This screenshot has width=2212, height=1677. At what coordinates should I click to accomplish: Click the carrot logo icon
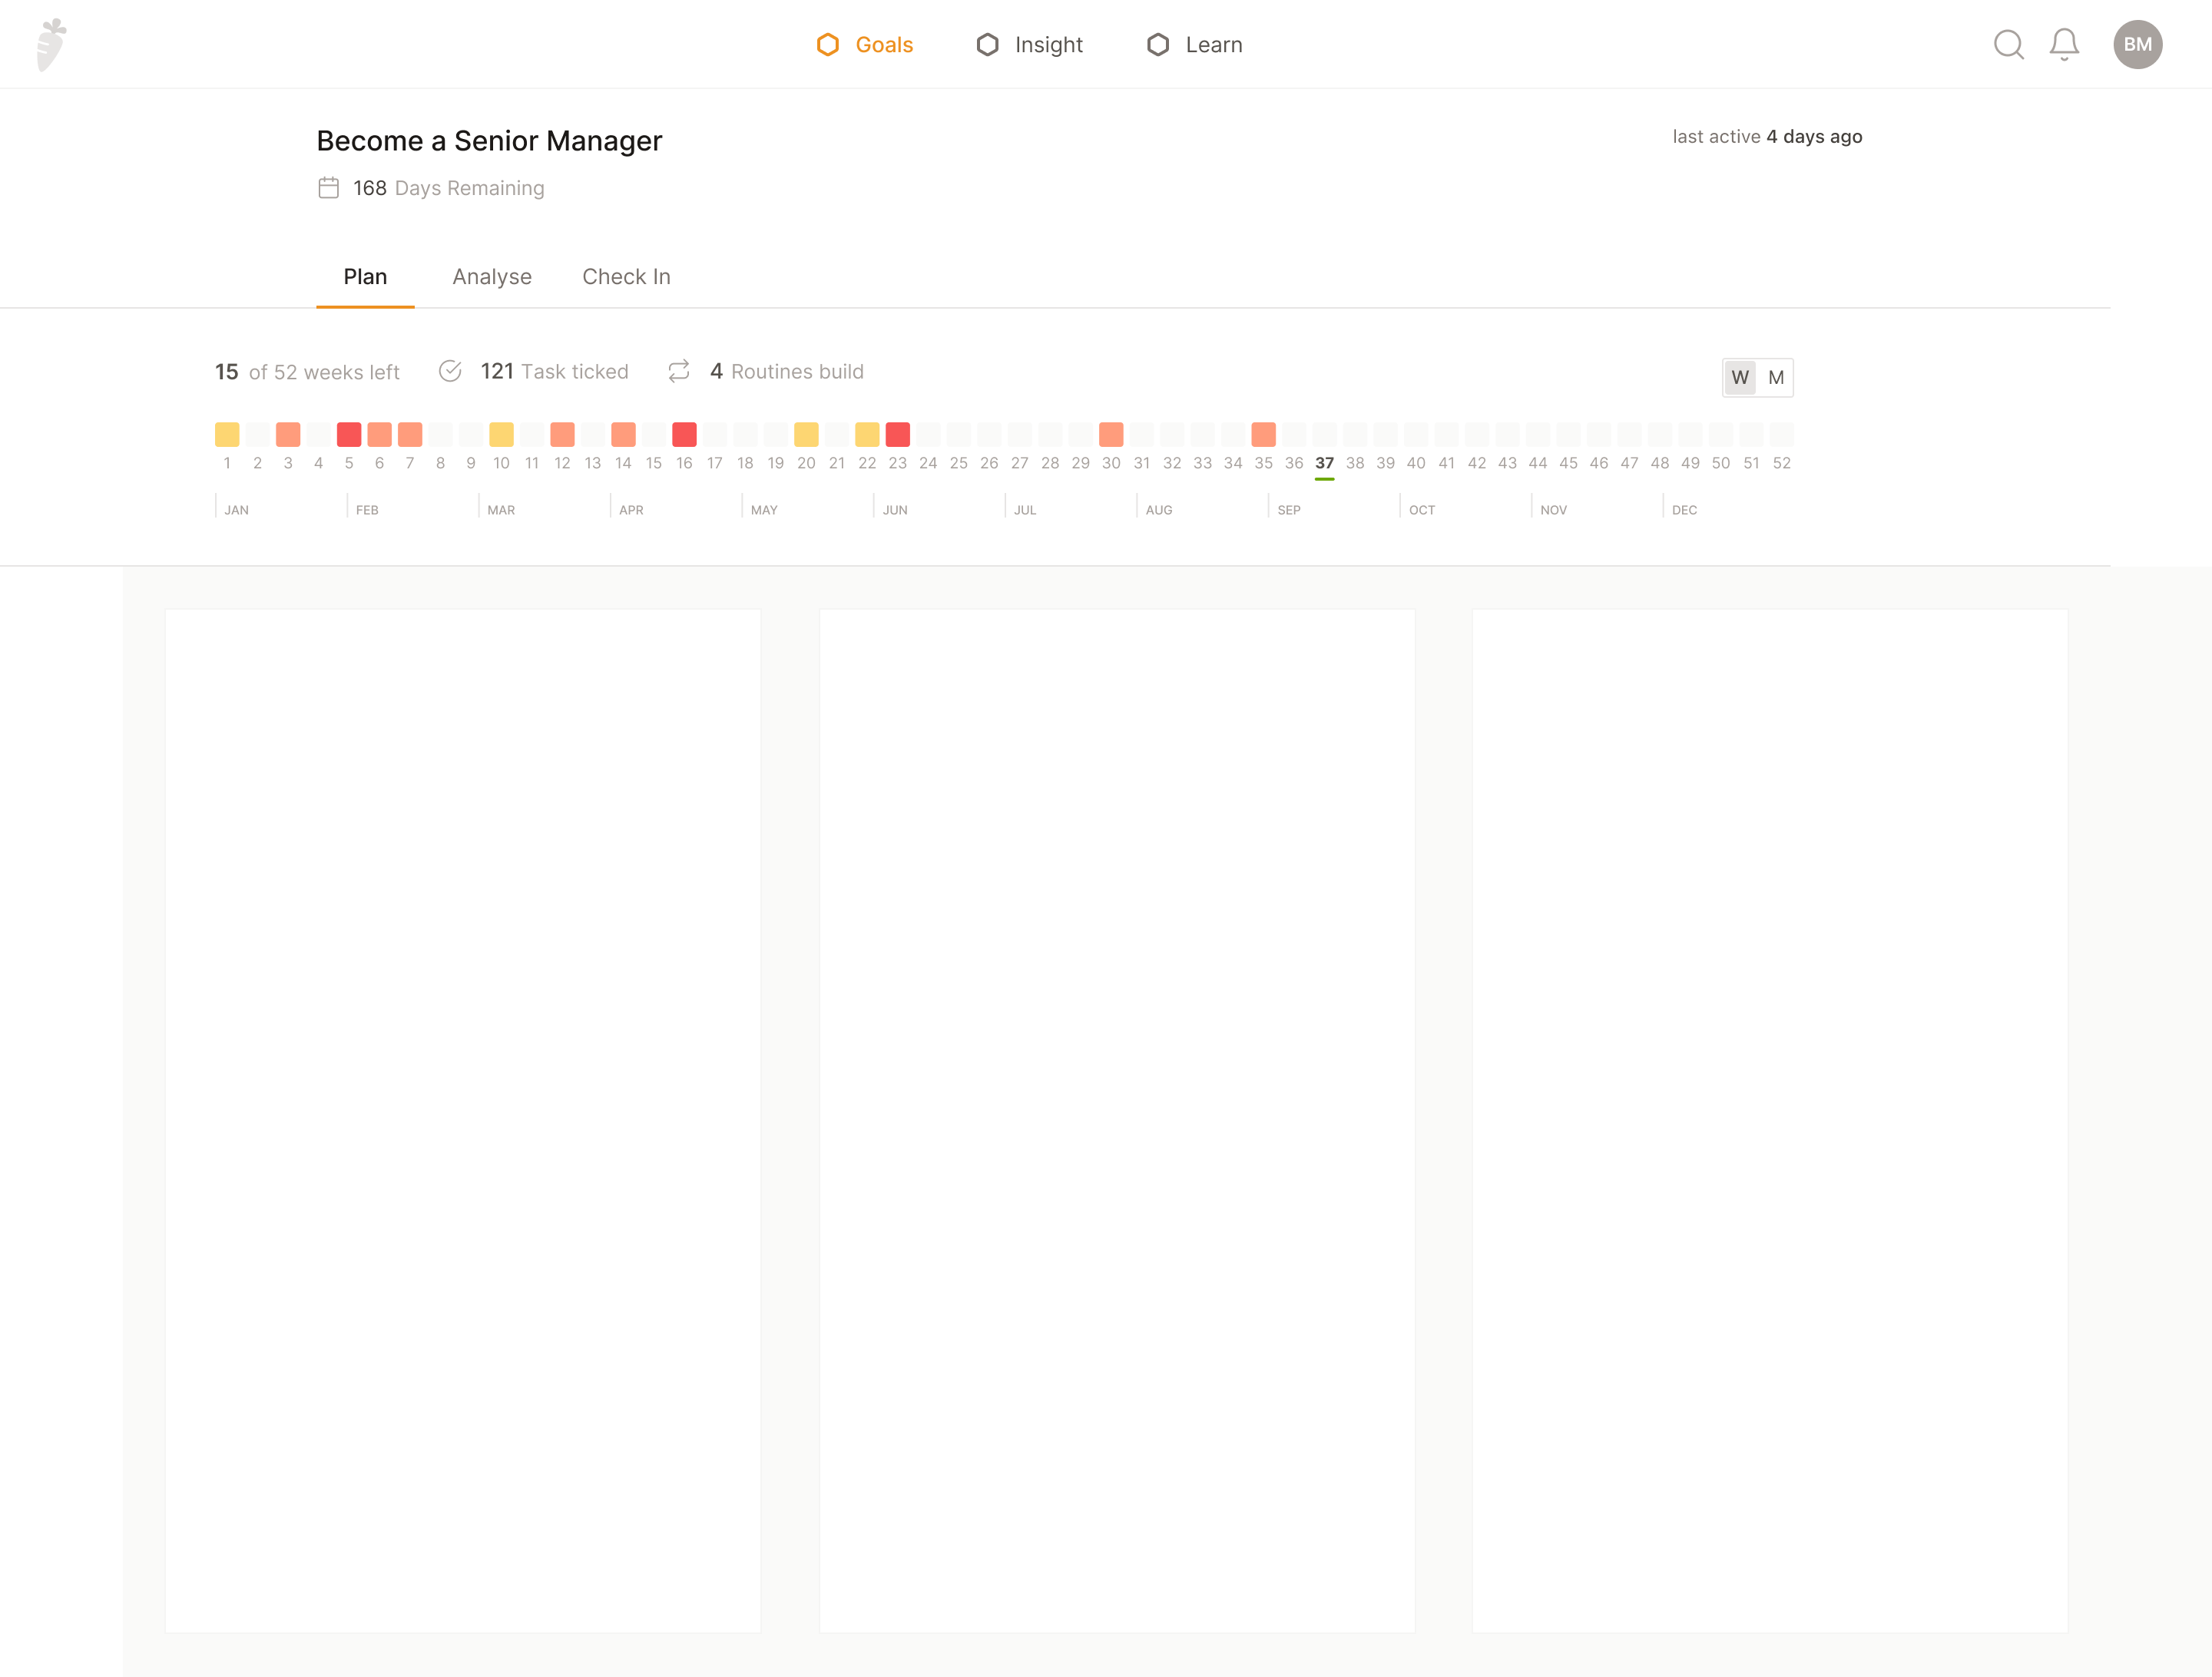click(51, 45)
